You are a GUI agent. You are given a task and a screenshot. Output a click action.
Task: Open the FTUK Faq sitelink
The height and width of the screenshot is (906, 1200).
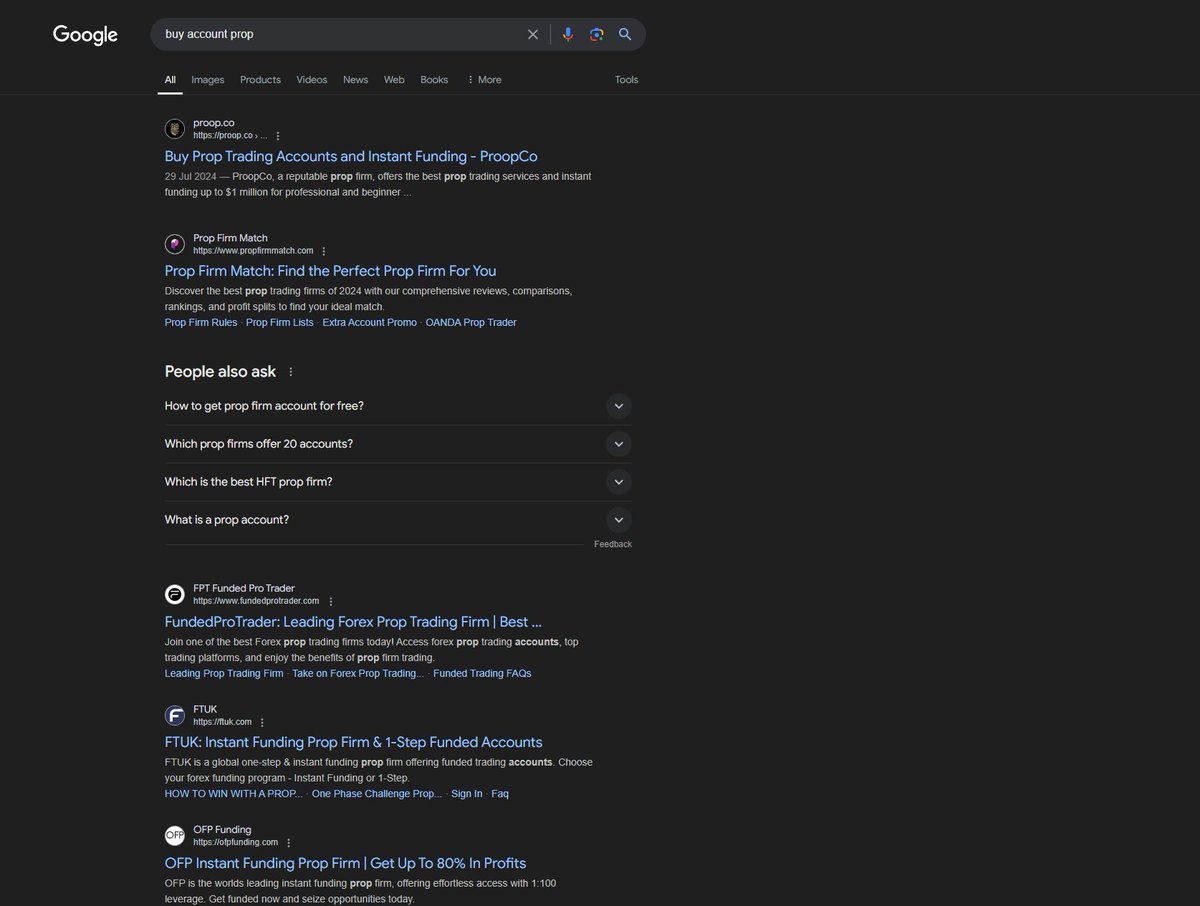pos(500,794)
